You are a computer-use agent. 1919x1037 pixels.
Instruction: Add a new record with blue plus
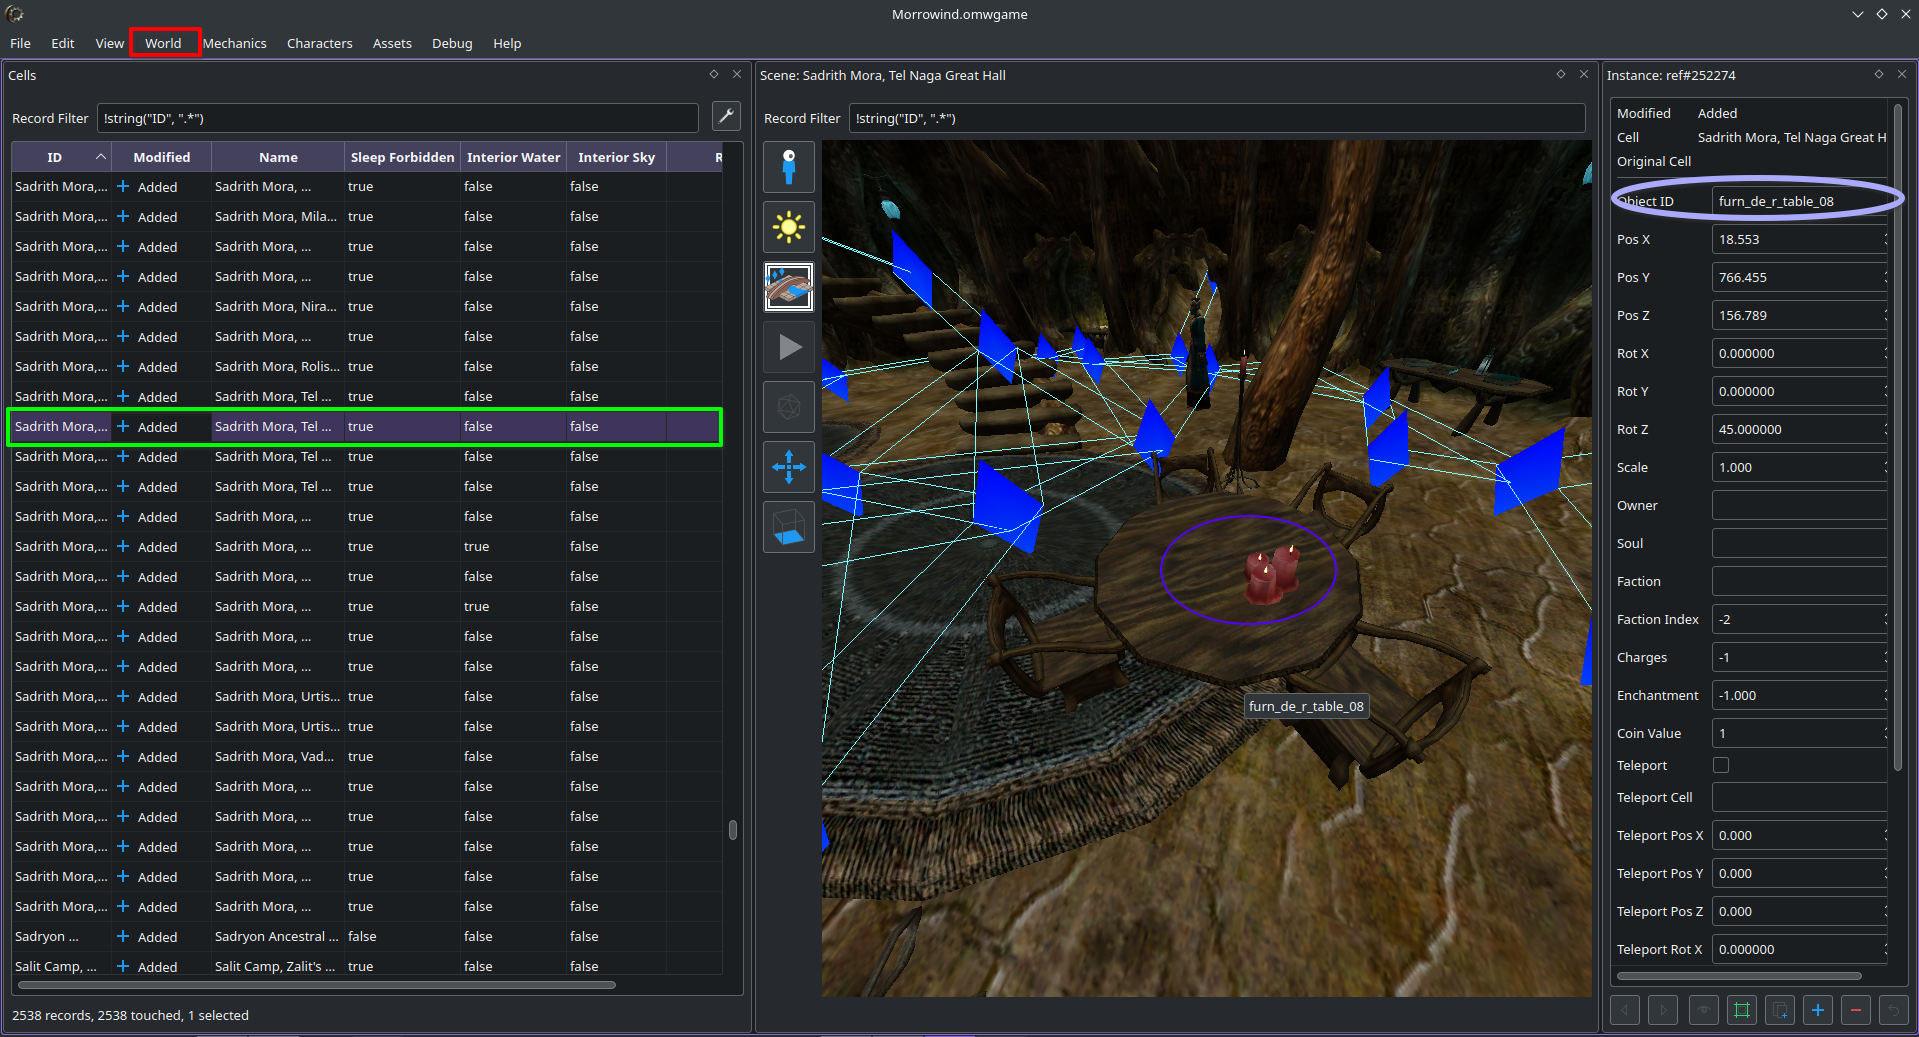(1818, 1010)
